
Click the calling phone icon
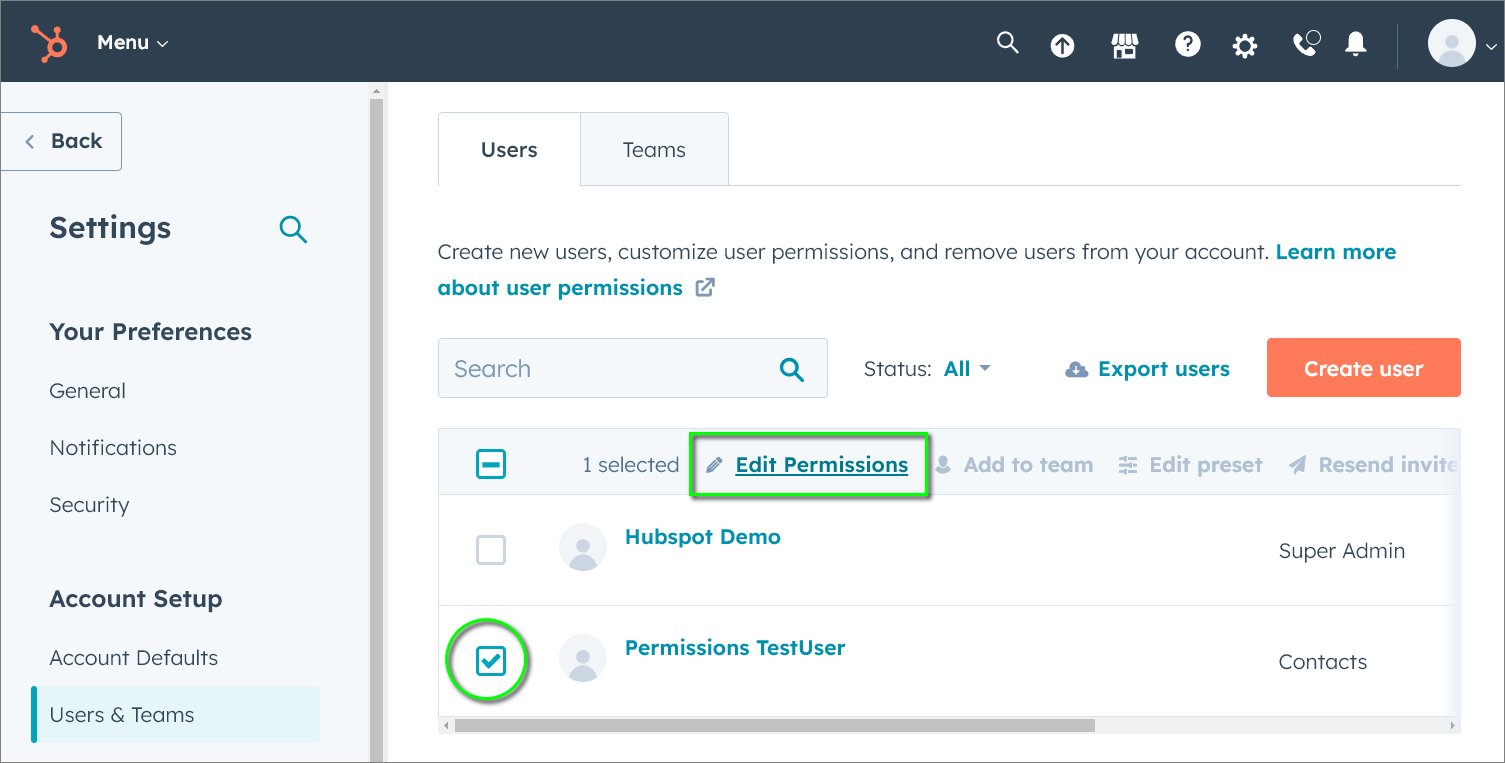click(x=1305, y=44)
